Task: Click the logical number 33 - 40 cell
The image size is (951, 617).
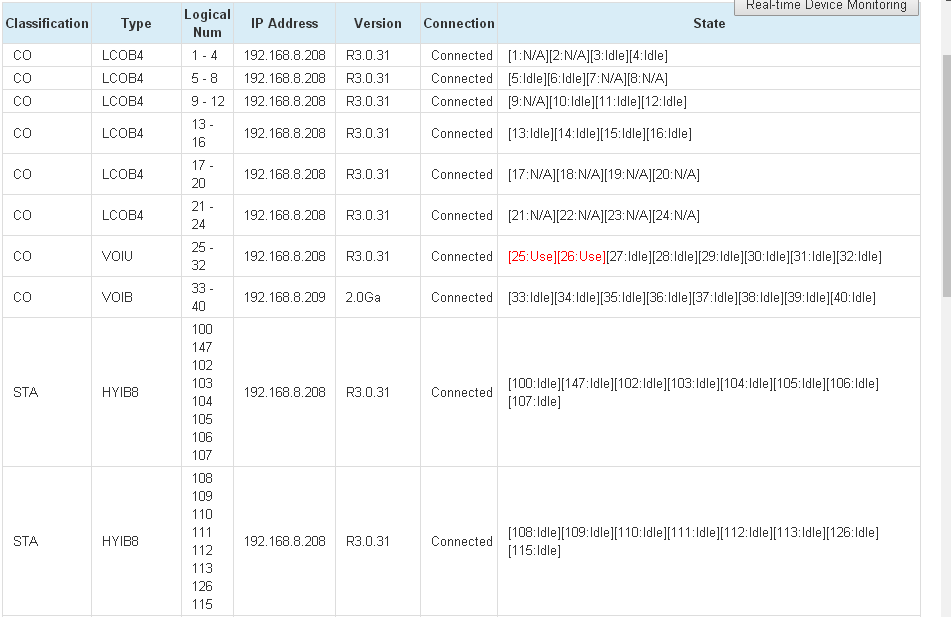Action: (207, 298)
